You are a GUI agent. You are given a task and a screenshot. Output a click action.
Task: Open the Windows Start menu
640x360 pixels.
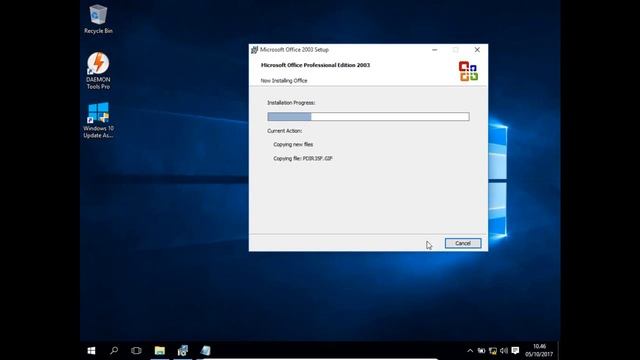[91, 350]
